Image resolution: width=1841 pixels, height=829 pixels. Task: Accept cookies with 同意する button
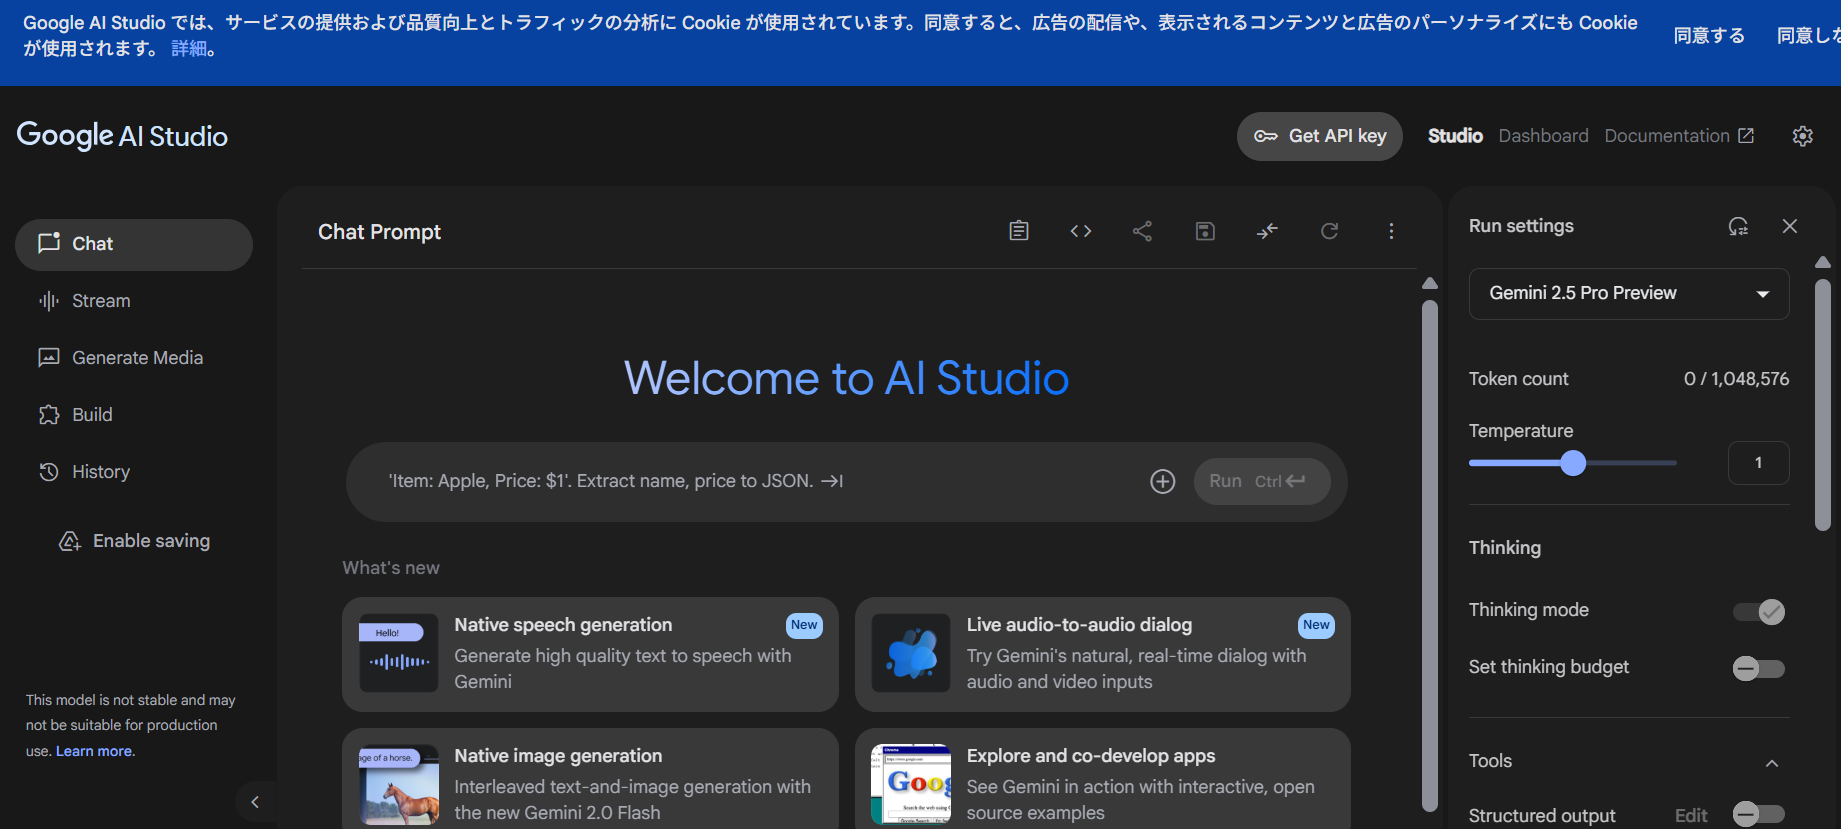pos(1709,36)
